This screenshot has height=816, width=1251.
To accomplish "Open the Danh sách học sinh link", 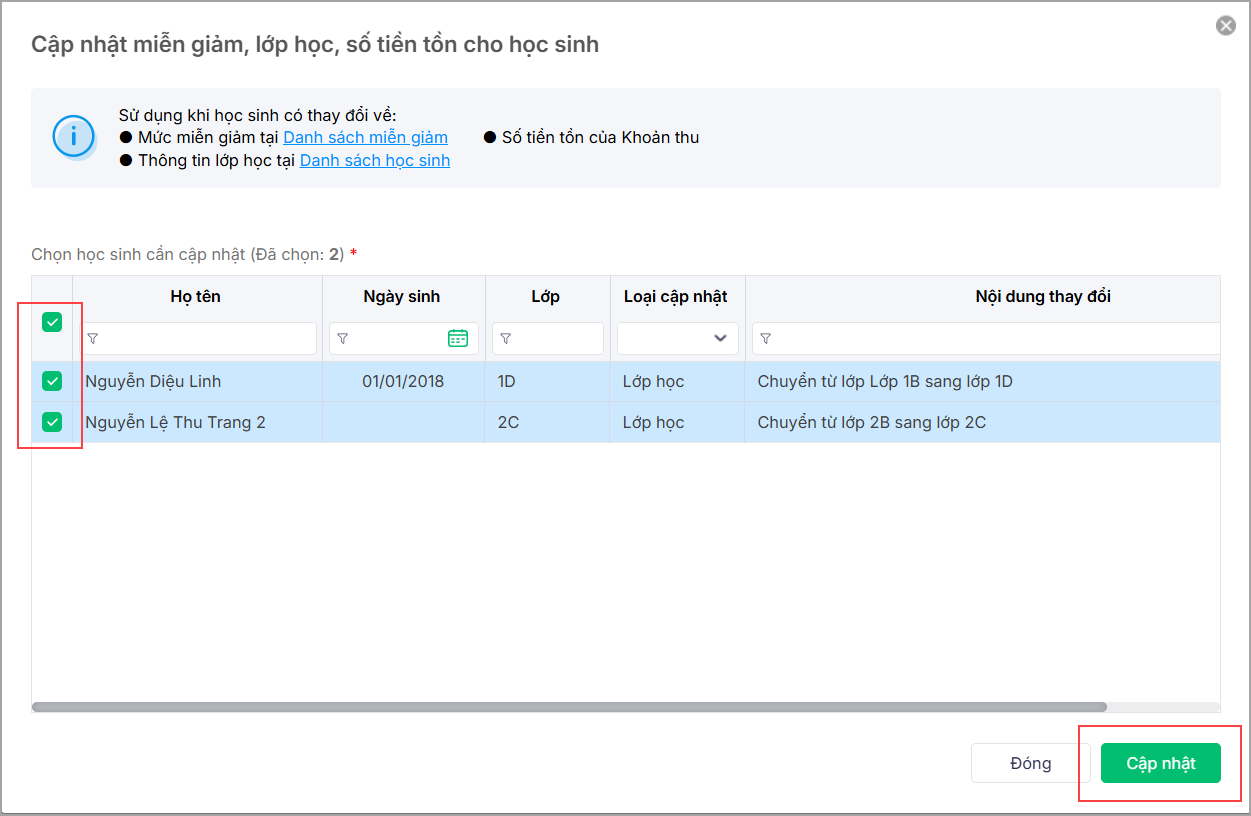I will (375, 160).
